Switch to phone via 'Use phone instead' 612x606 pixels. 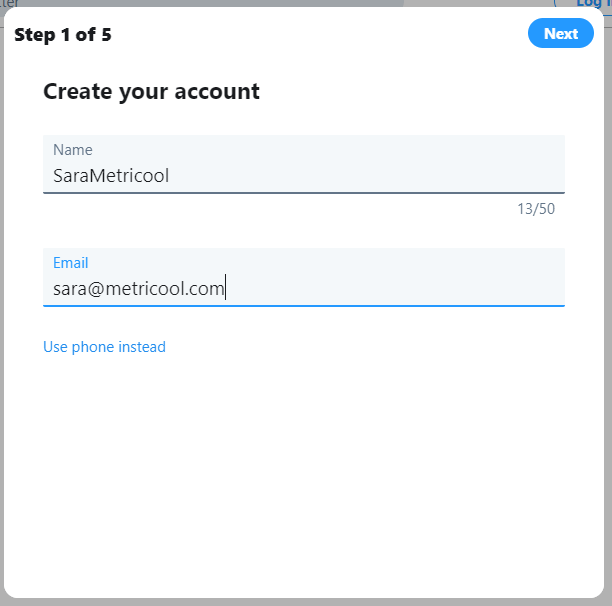point(104,347)
